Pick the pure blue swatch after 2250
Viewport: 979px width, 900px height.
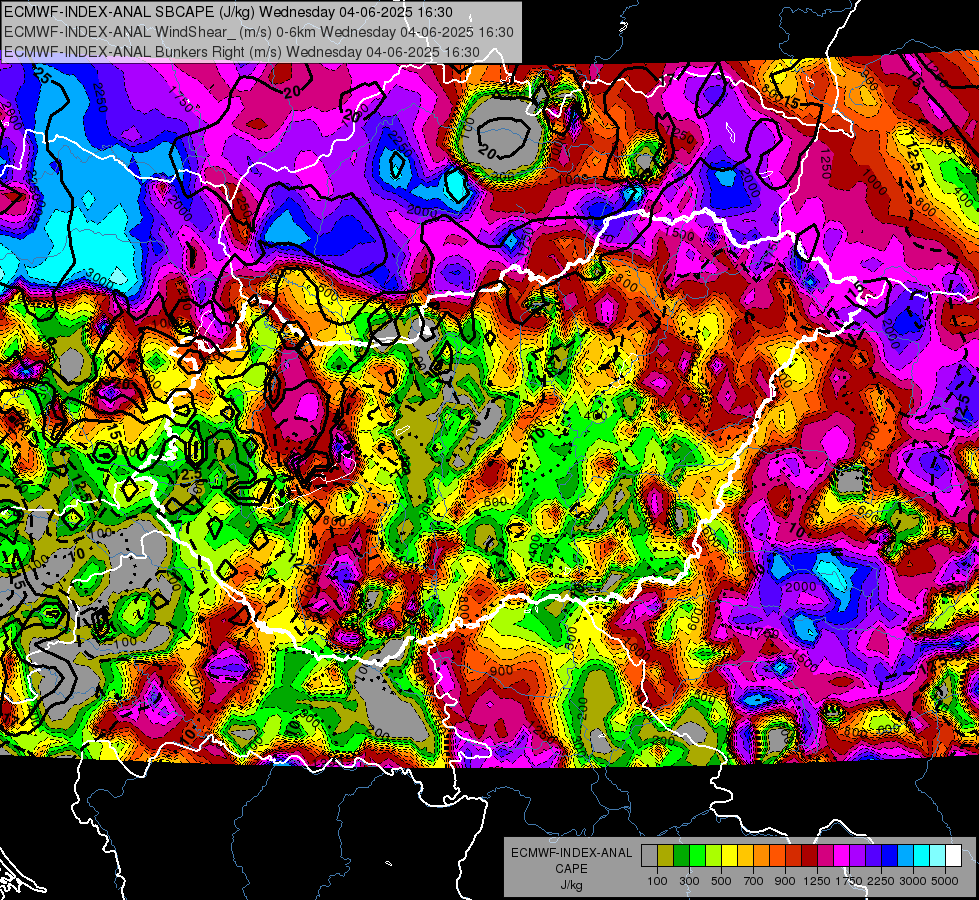pyautogui.click(x=890, y=856)
